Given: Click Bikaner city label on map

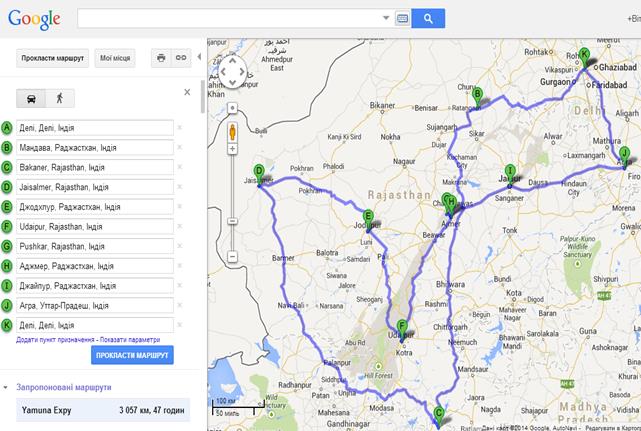Looking at the screenshot, I should (382, 106).
